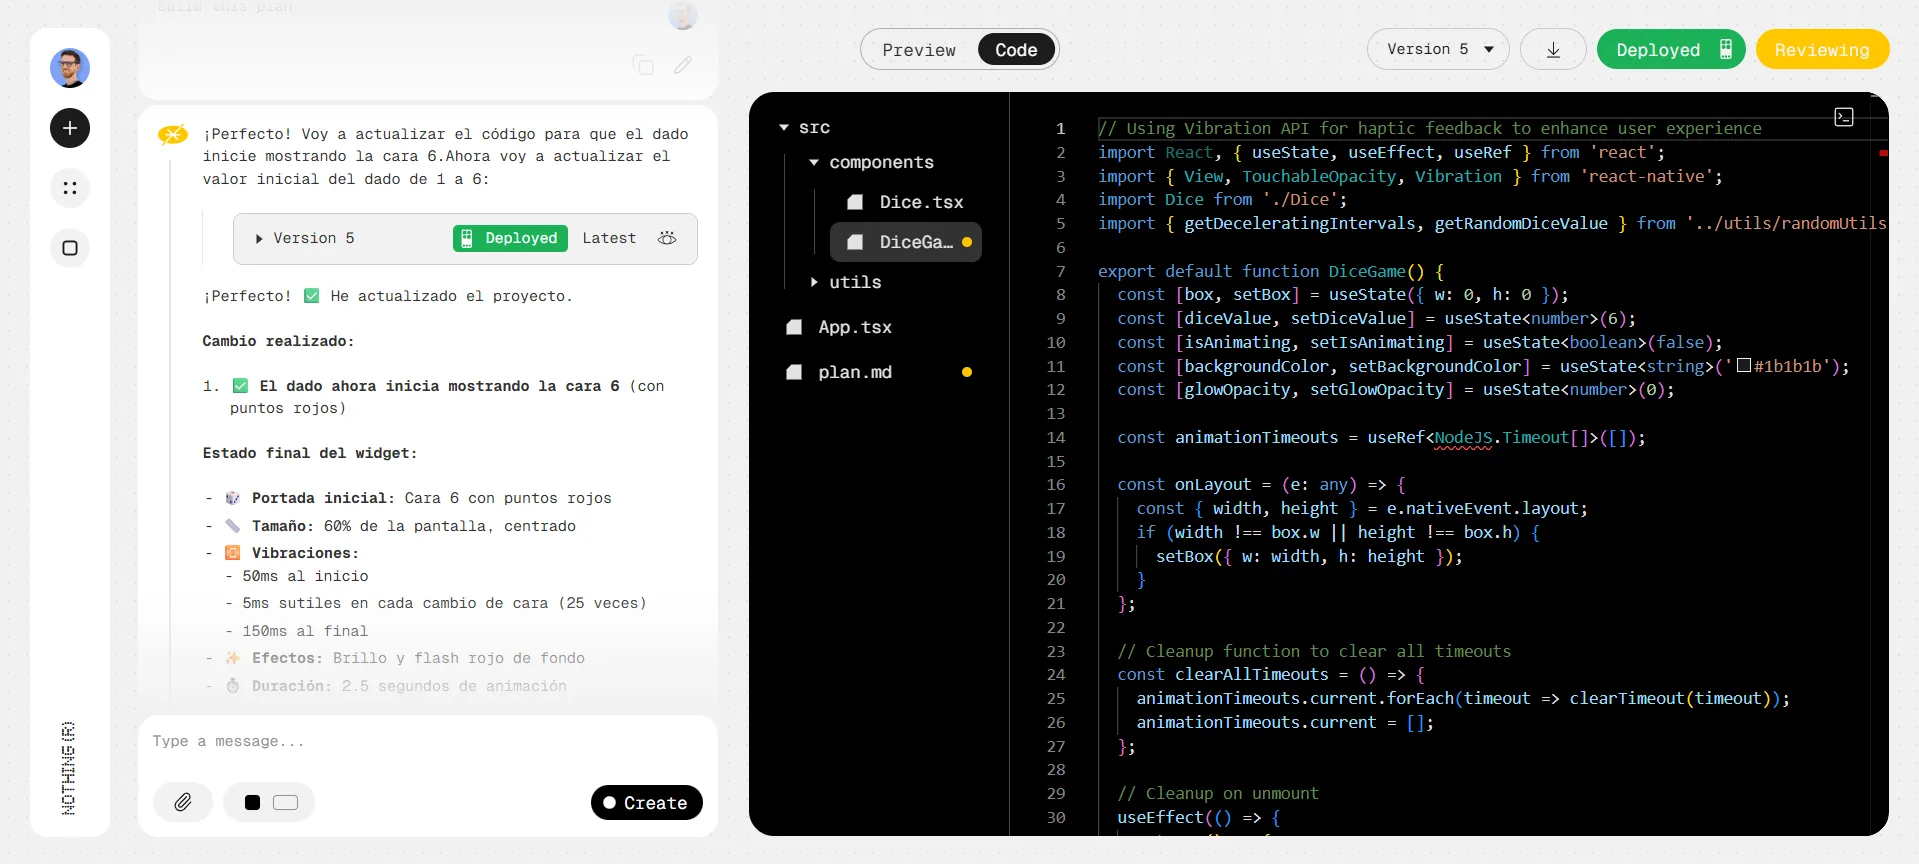
Task: Click the rounded square icon in sidebar
Action: pyautogui.click(x=70, y=248)
